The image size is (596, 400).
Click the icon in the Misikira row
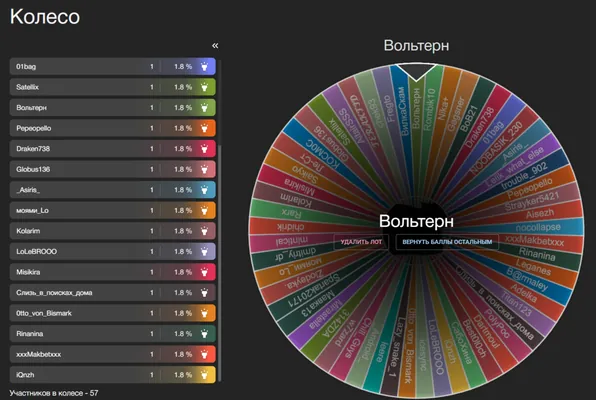point(204,272)
